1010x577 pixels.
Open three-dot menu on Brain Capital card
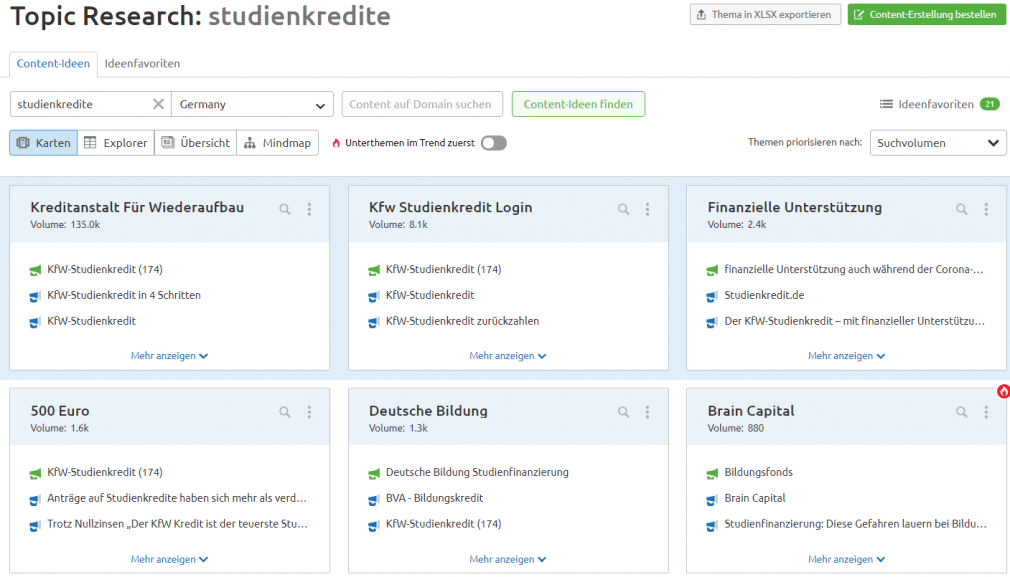[x=986, y=412]
